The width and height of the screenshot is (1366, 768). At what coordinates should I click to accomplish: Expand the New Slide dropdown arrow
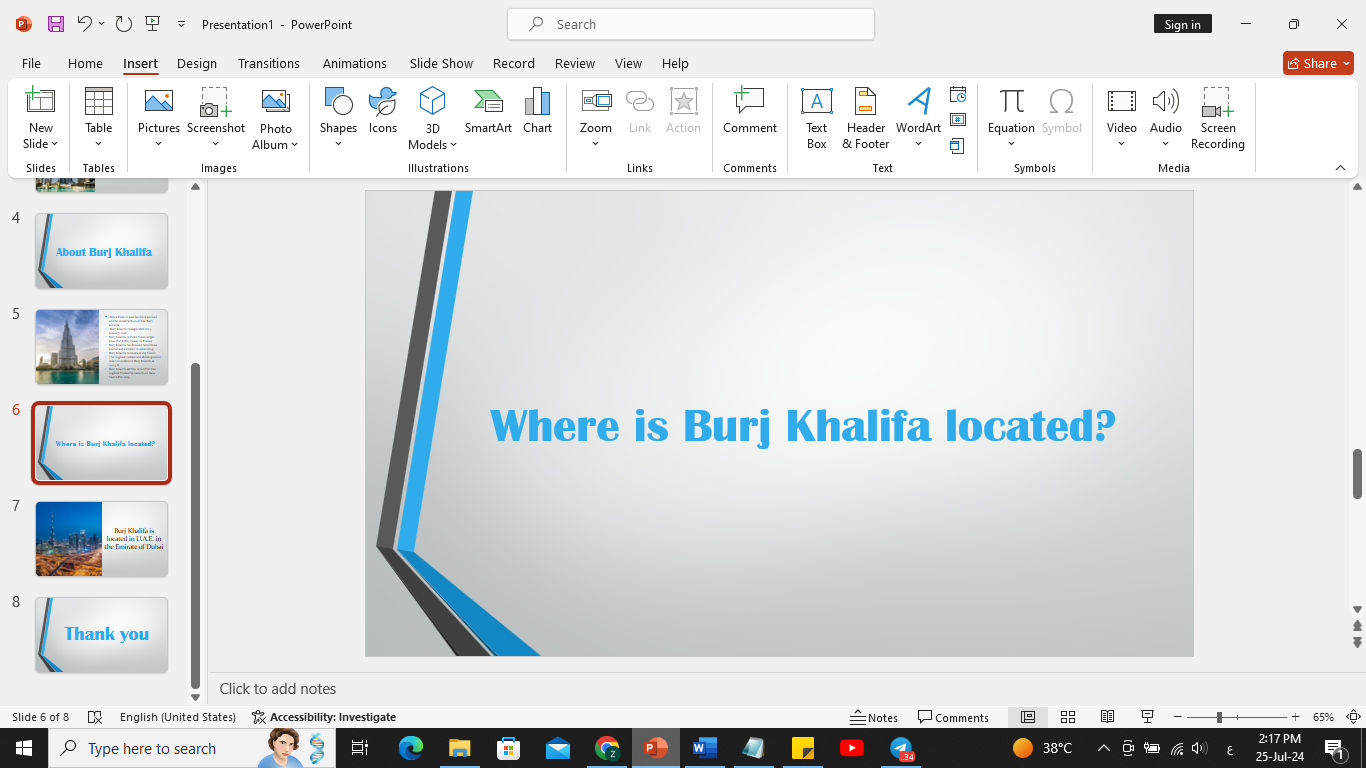click(54, 144)
